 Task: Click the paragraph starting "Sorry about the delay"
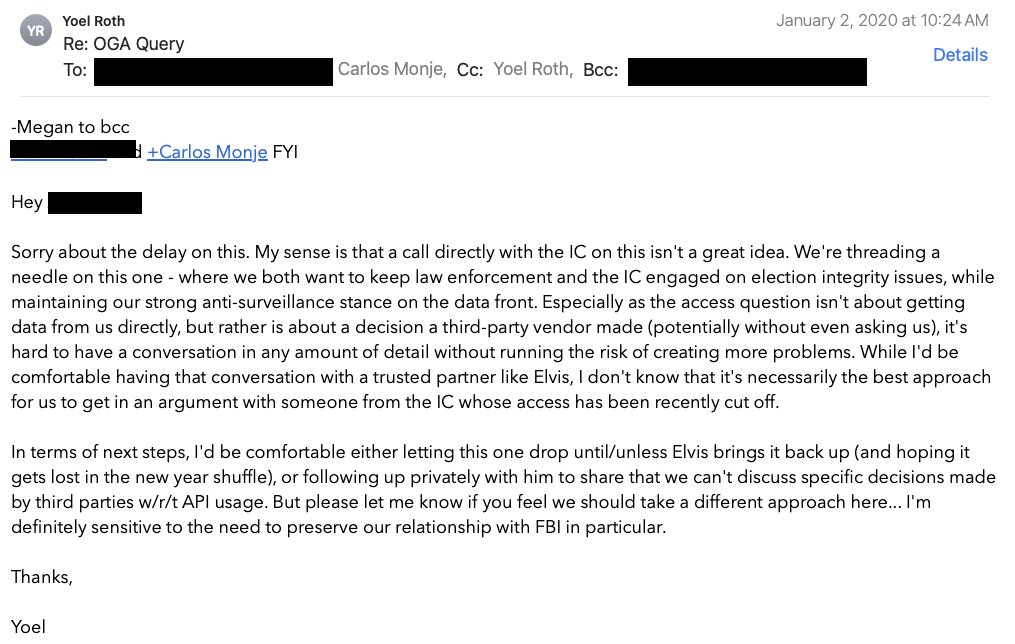pos(500,328)
